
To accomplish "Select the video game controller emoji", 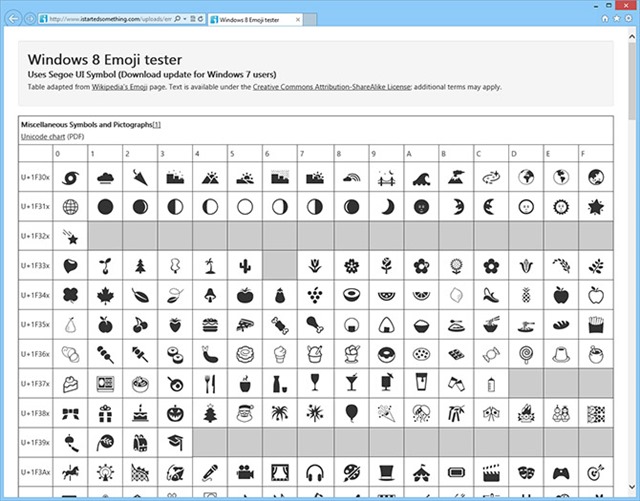I will click(x=561, y=473).
